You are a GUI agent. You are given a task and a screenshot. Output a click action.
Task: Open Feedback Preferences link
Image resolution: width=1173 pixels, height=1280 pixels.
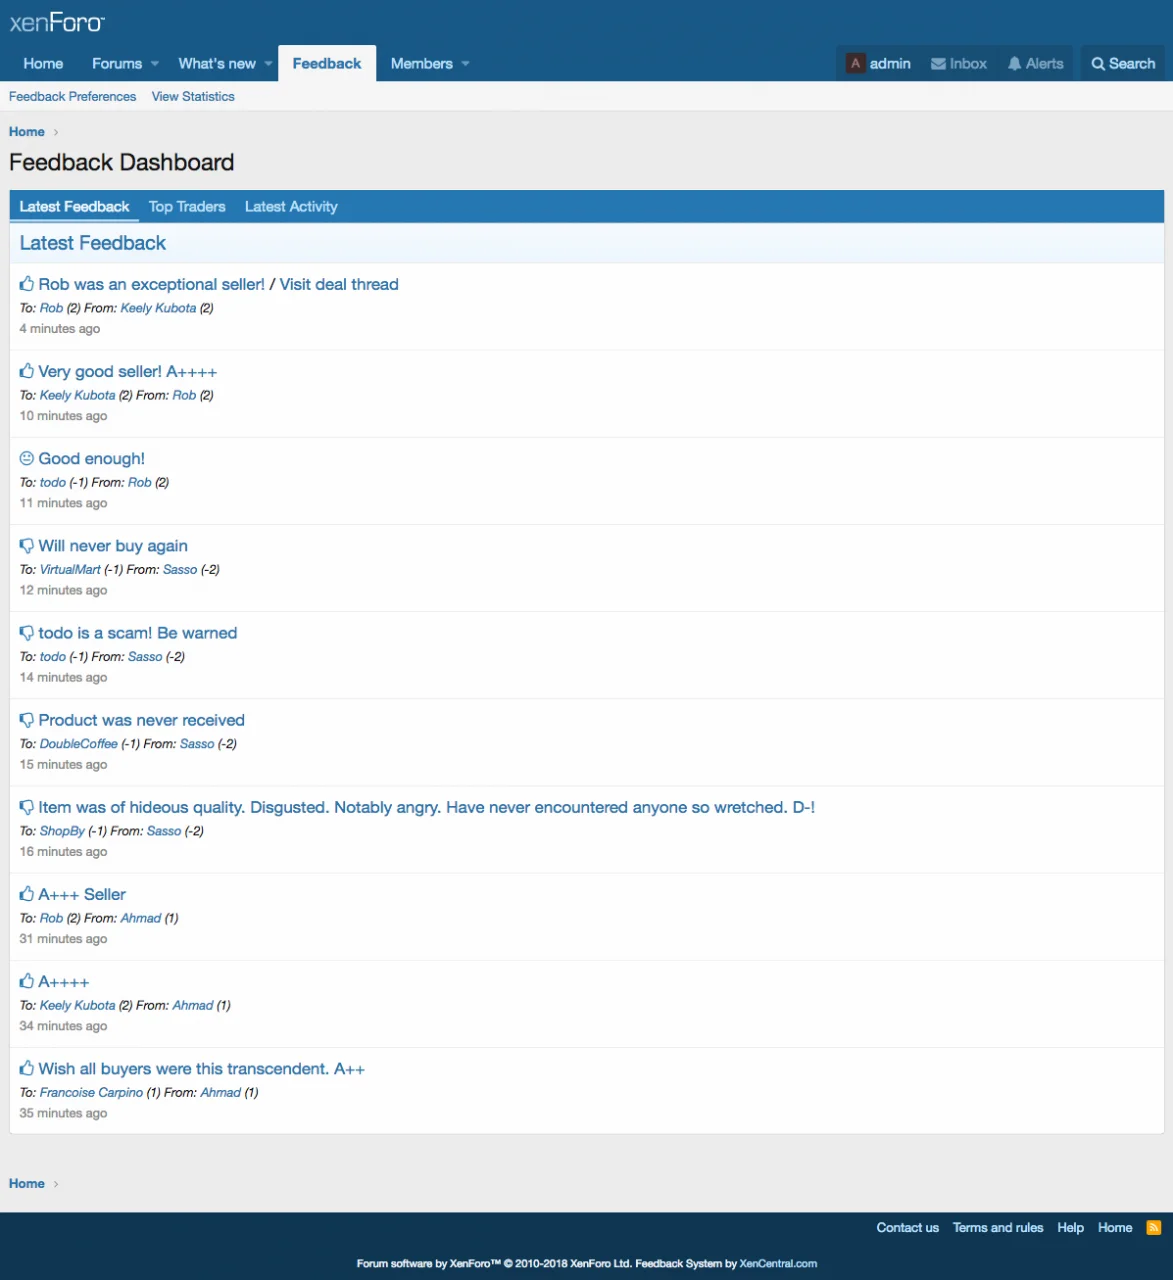(73, 97)
